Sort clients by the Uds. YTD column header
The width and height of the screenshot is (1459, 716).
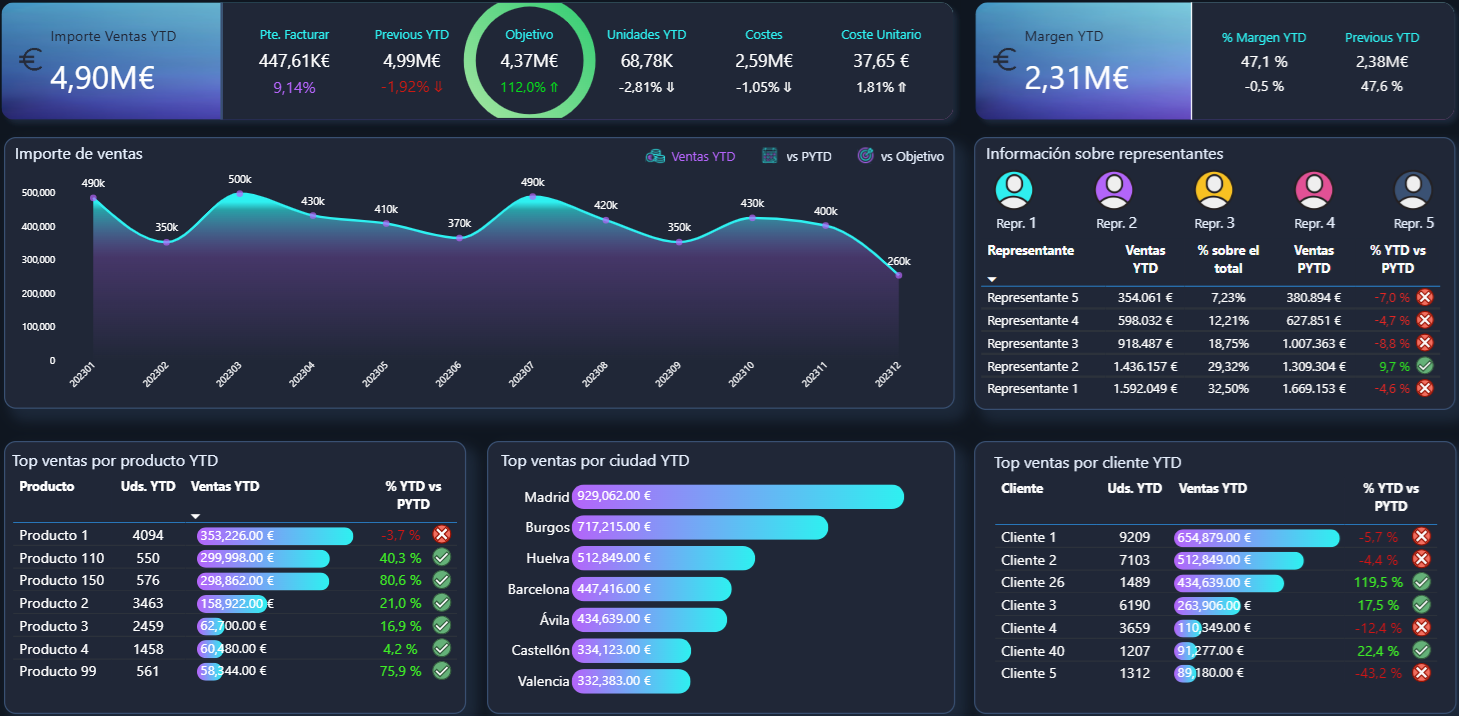[1134, 489]
